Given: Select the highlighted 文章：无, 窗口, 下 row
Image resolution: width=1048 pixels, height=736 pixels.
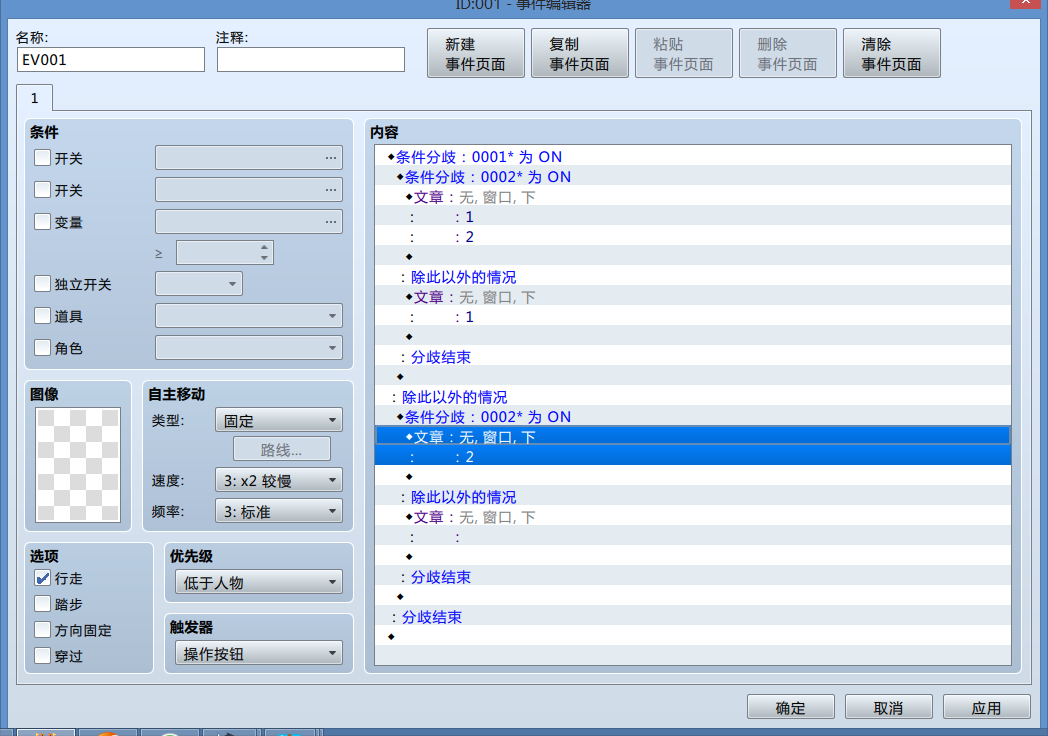Looking at the screenshot, I should coord(692,437).
